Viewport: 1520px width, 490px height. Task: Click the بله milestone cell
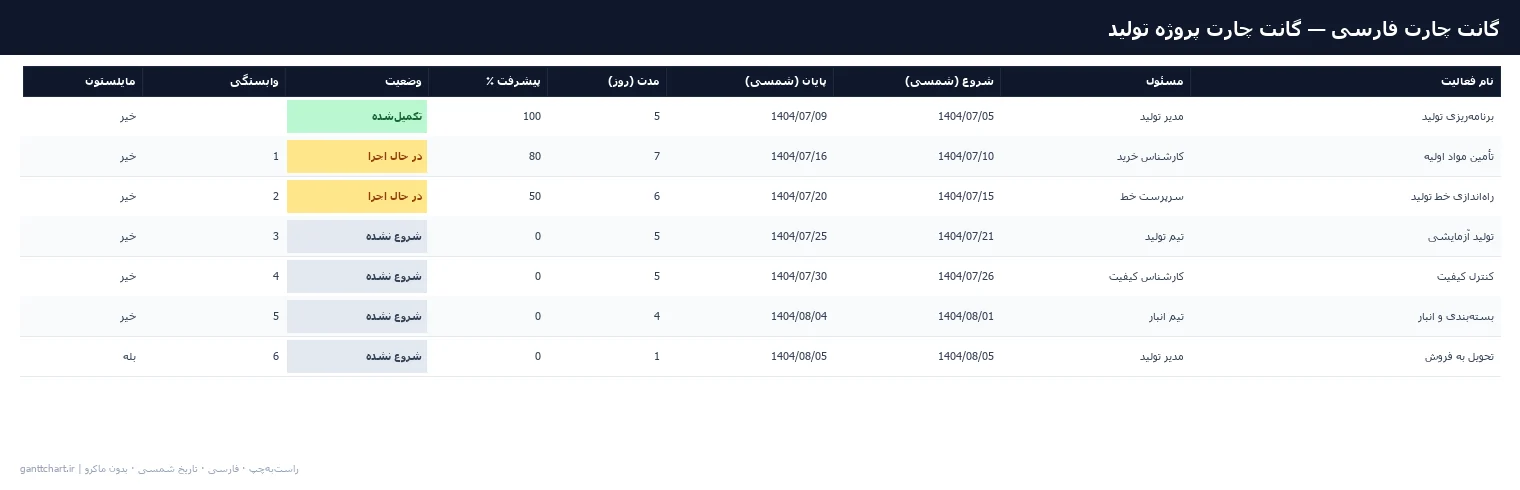pyautogui.click(x=82, y=357)
